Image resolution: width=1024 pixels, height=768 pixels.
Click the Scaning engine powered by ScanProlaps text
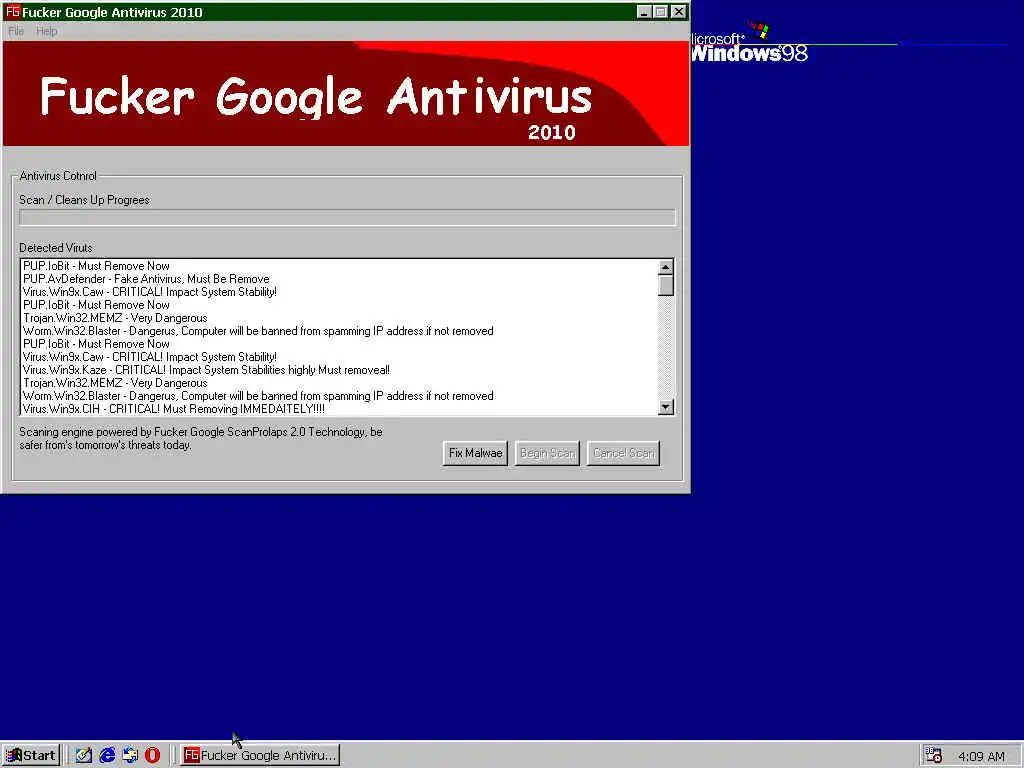point(201,438)
